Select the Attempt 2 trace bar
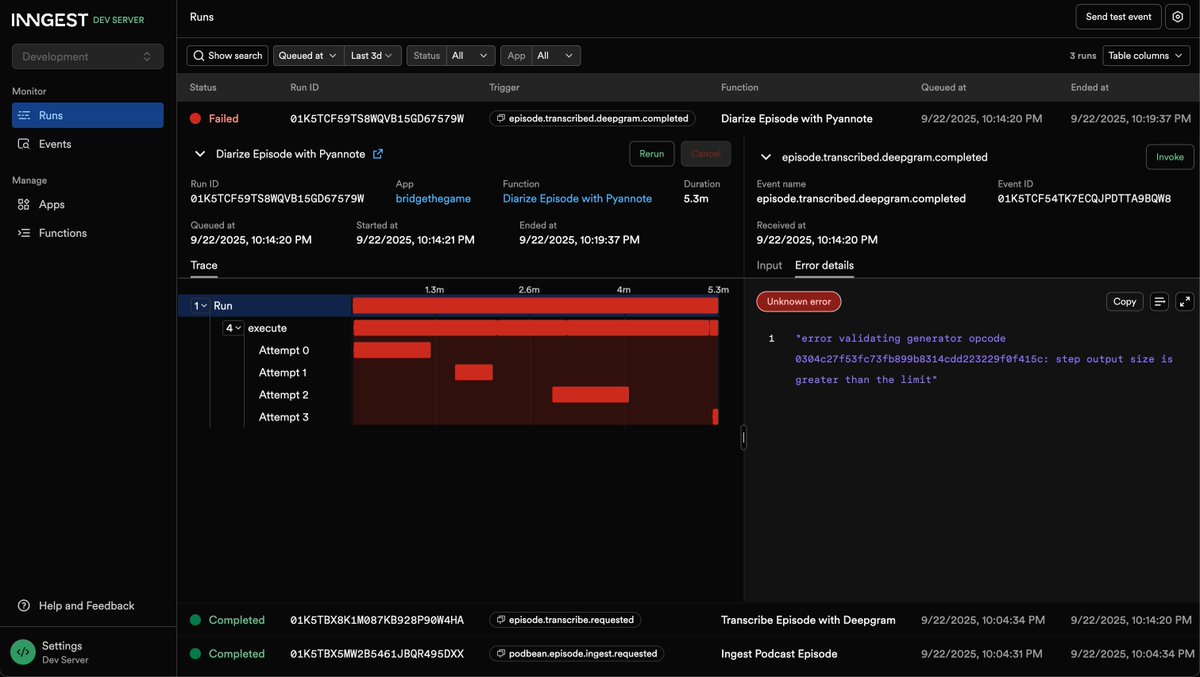Image resolution: width=1200 pixels, height=677 pixels. 590,395
